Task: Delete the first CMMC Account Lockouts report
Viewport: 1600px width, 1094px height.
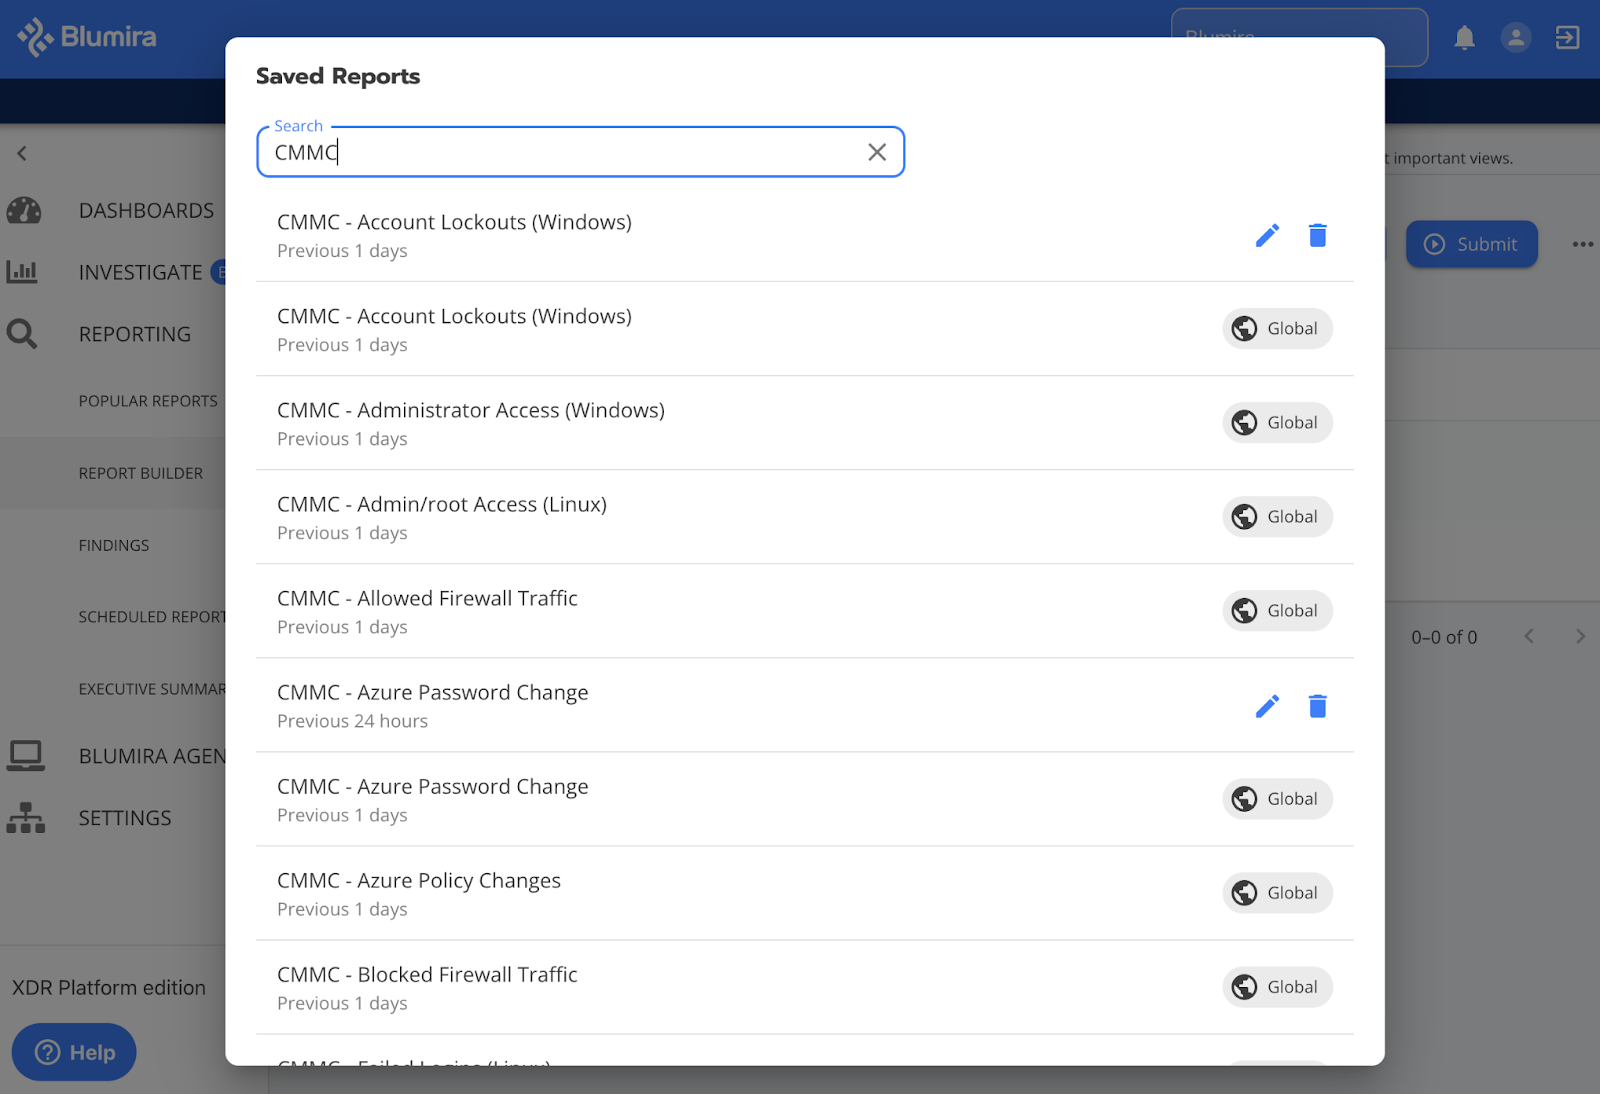Action: click(x=1317, y=236)
